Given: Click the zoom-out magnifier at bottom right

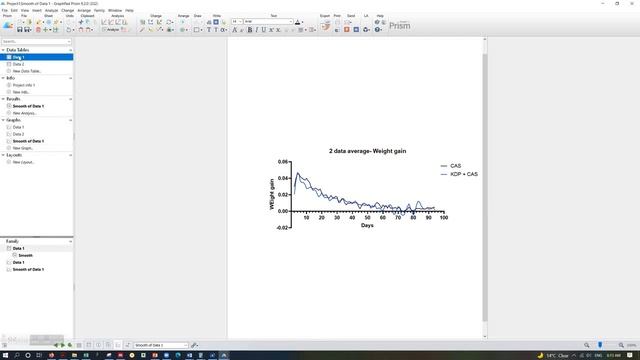Looking at the screenshot, I should point(587,345).
